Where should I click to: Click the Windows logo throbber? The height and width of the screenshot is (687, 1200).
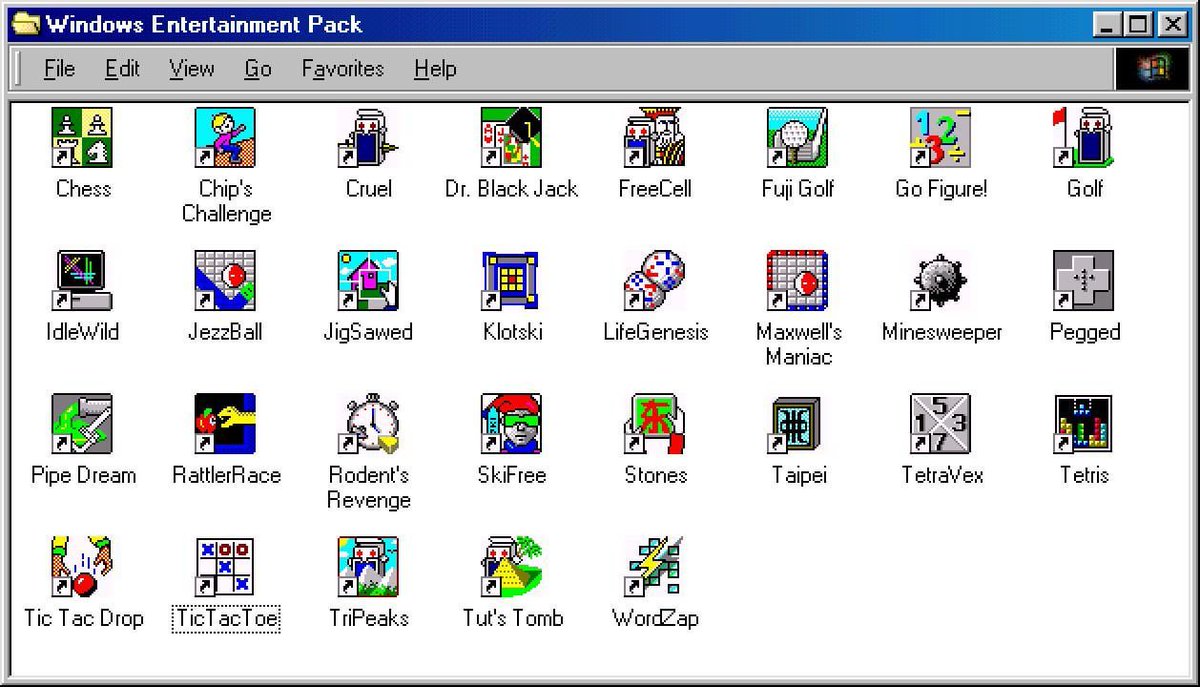1153,68
